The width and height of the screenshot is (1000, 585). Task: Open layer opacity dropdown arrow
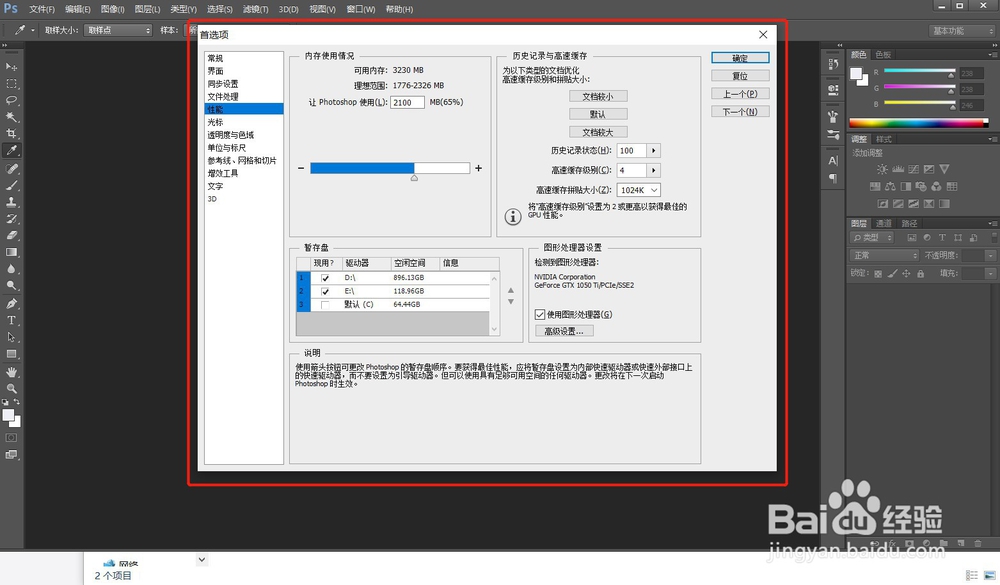(x=990, y=255)
